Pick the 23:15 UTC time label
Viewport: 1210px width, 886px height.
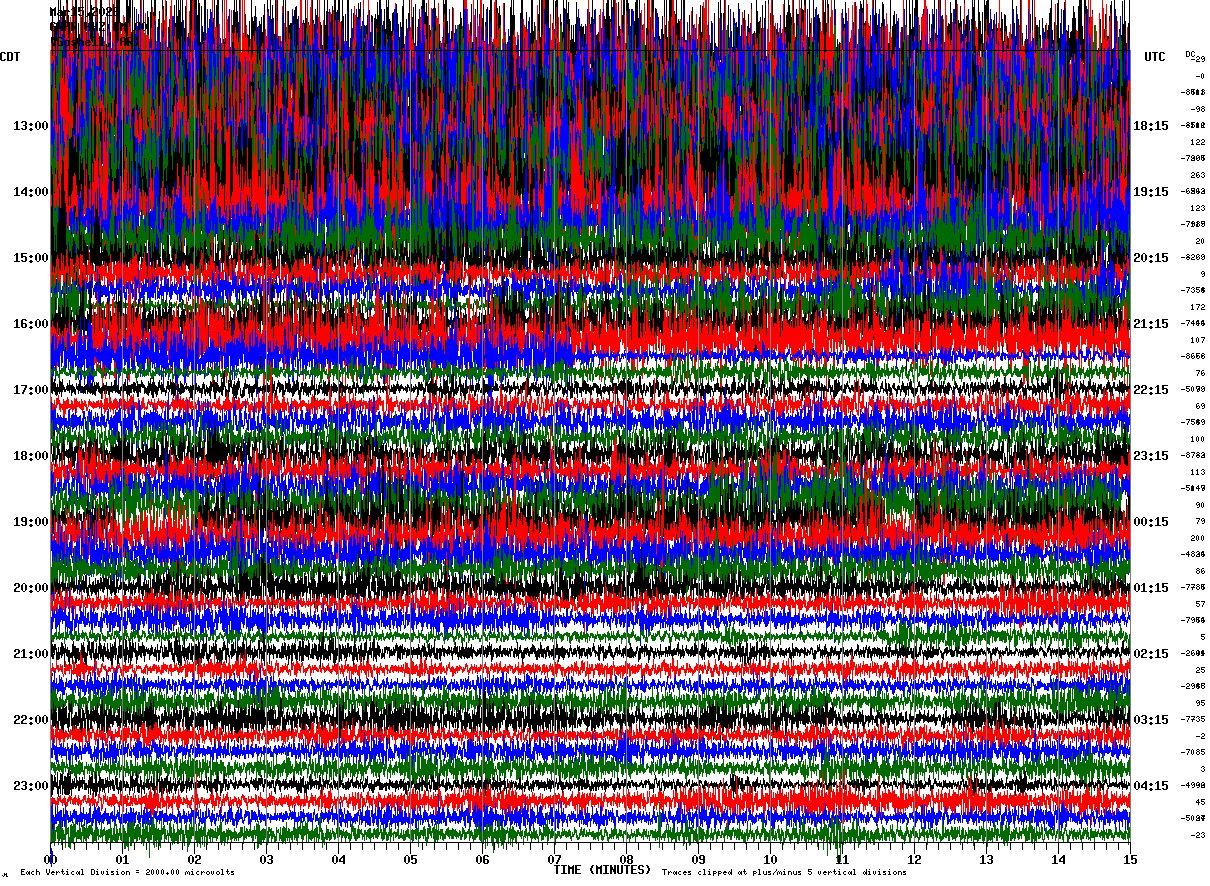click(x=1150, y=456)
